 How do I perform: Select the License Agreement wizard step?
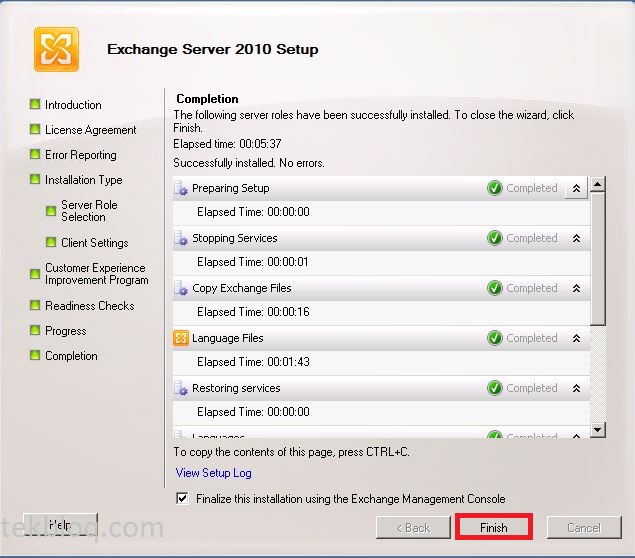click(91, 130)
